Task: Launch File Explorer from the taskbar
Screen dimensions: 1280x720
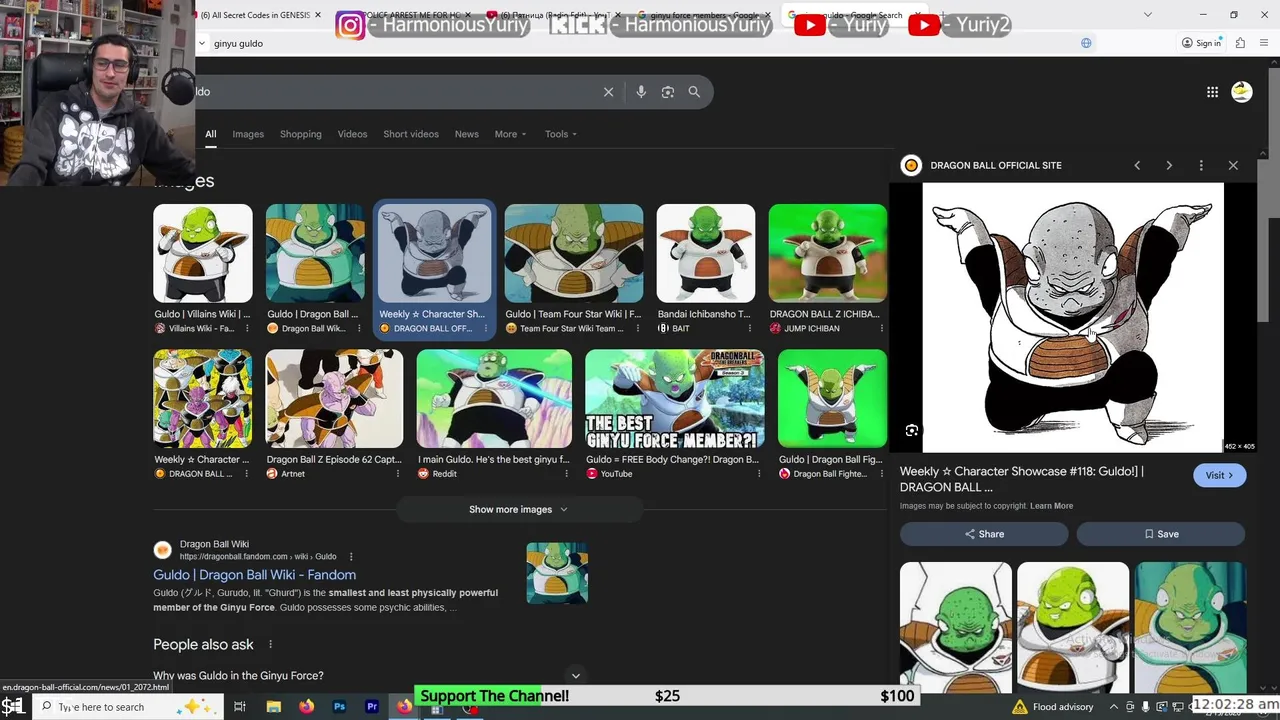Action: [x=273, y=707]
